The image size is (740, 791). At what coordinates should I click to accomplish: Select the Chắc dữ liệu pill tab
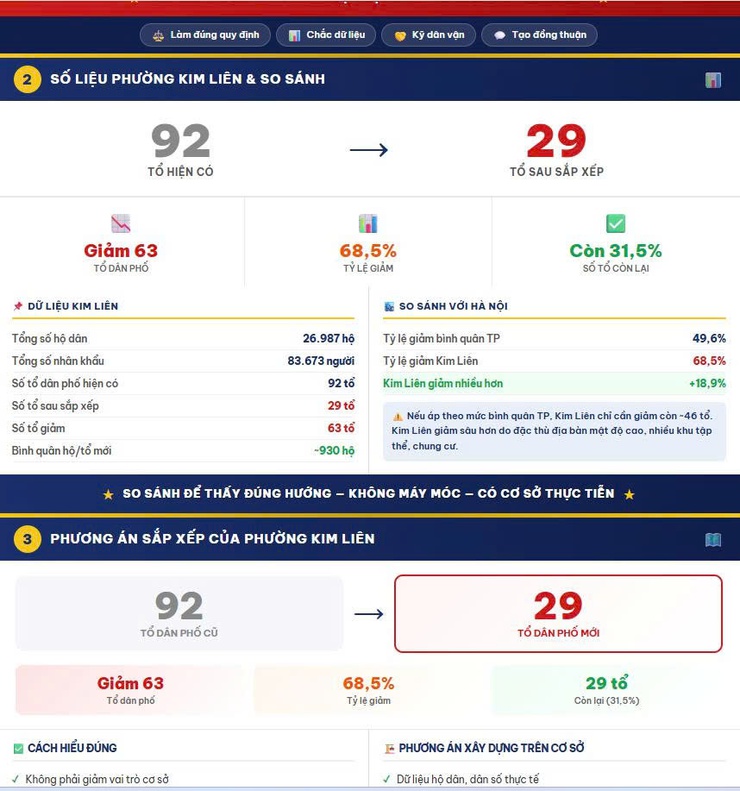[326, 35]
